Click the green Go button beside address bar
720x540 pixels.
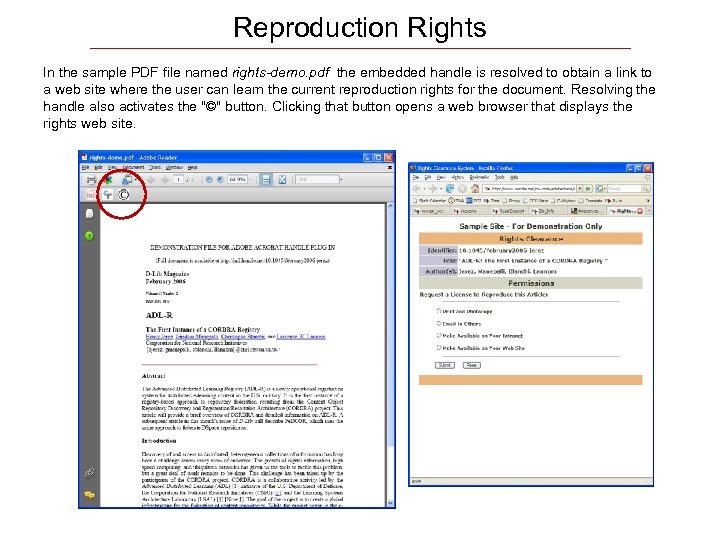[x=588, y=189]
